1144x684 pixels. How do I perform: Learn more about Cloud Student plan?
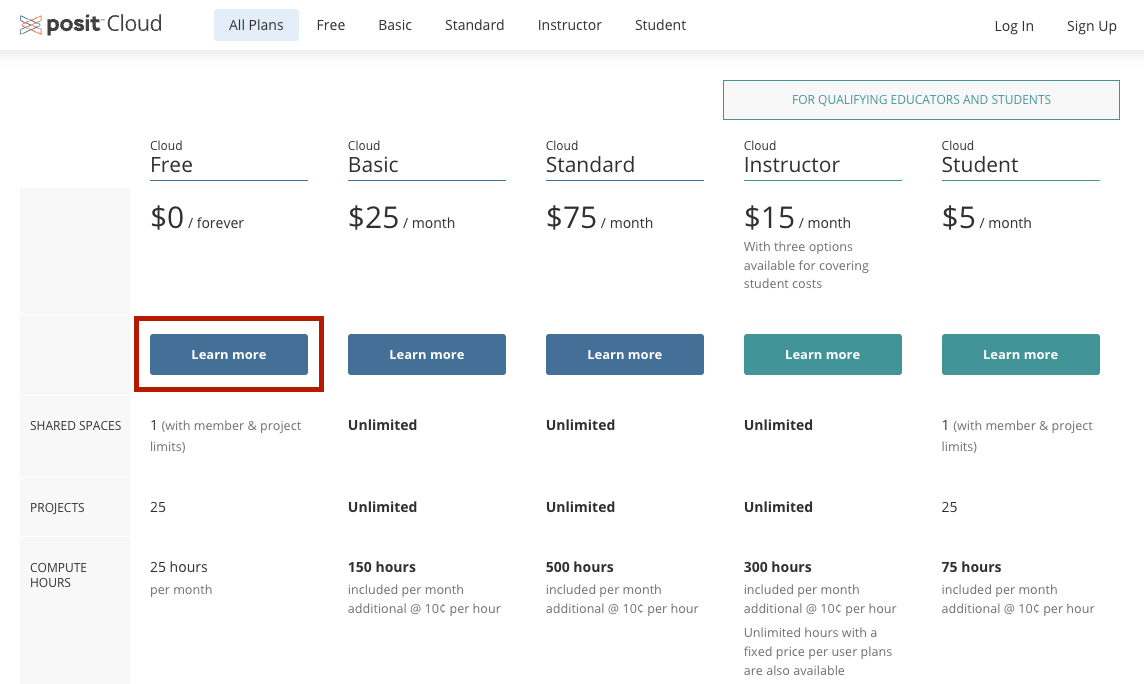click(x=1020, y=355)
